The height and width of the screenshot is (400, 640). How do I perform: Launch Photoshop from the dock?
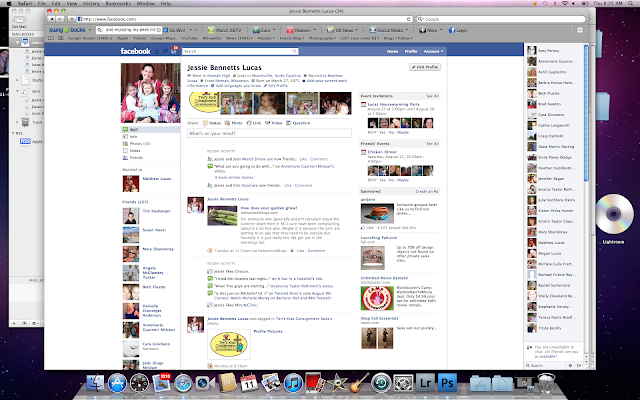447,384
